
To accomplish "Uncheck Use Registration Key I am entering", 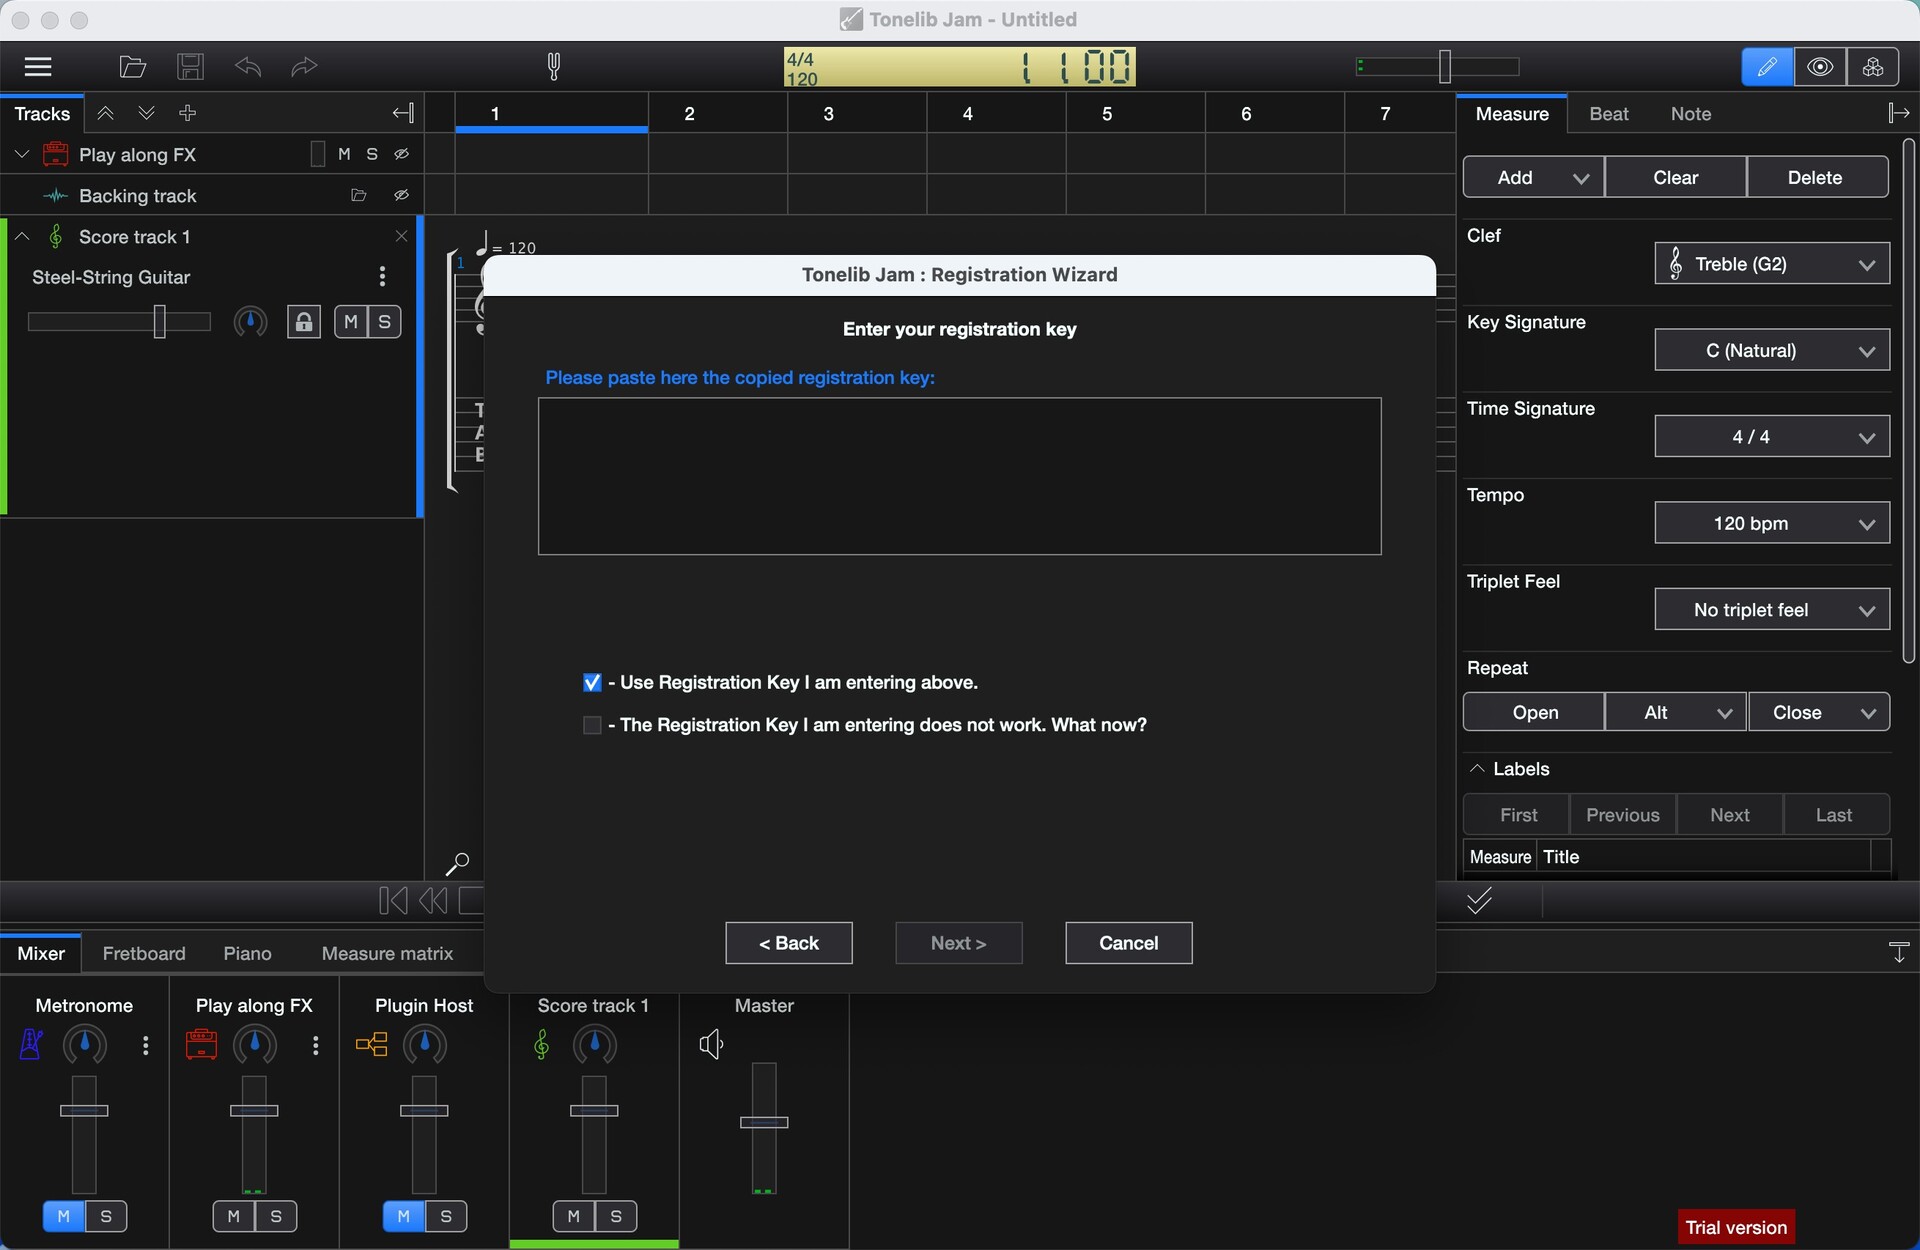I will pyautogui.click(x=592, y=682).
